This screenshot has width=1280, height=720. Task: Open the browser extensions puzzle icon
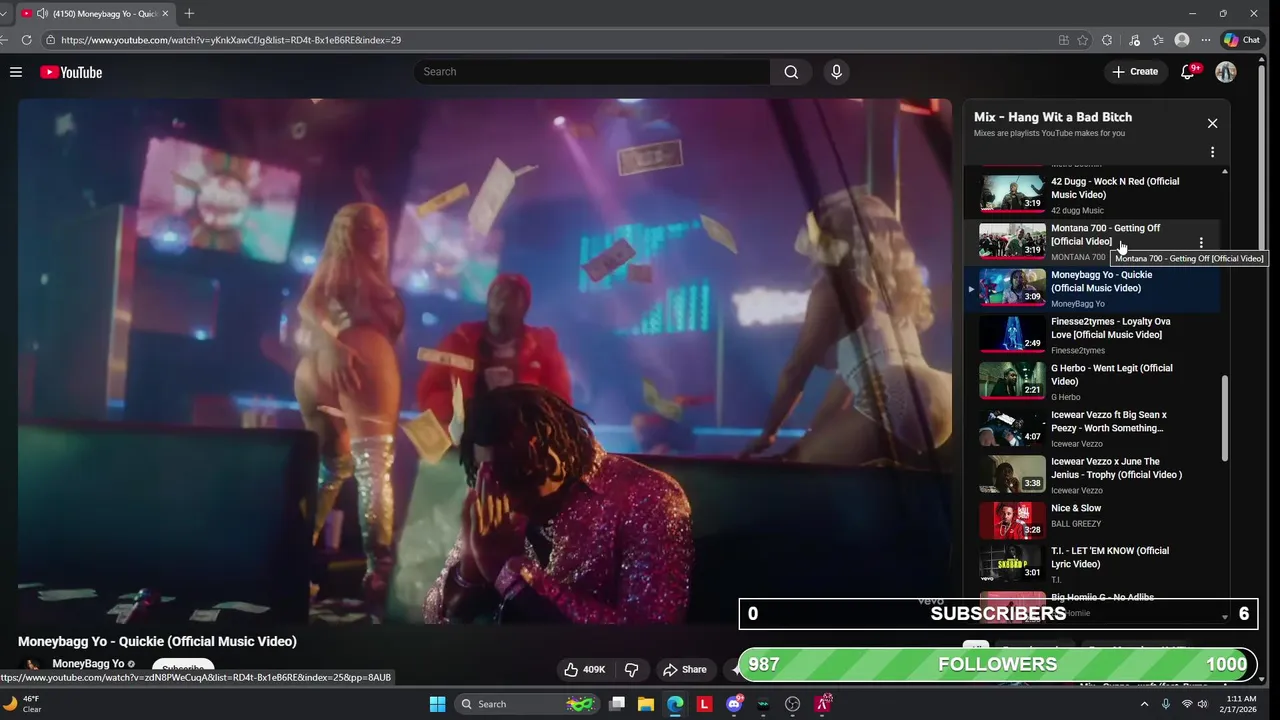pyautogui.click(x=1107, y=40)
